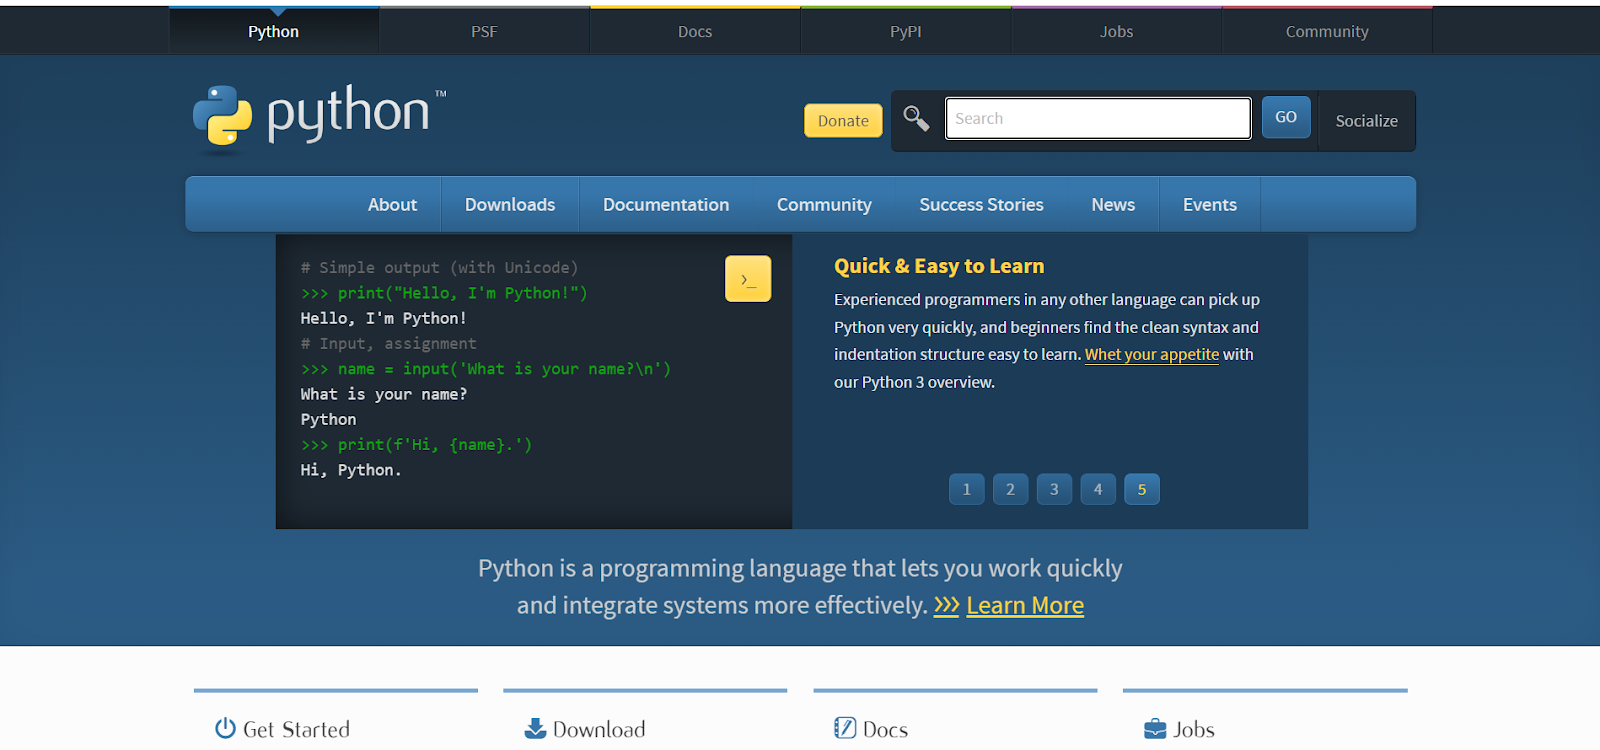Select the Community tab in the top bar

[x=1327, y=31]
